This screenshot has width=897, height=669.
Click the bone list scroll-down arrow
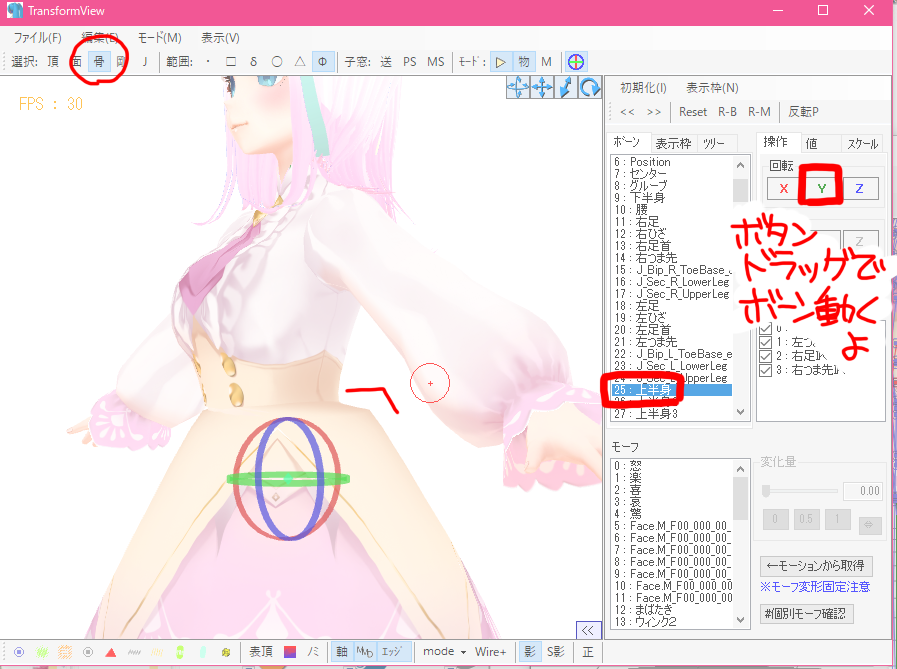741,412
